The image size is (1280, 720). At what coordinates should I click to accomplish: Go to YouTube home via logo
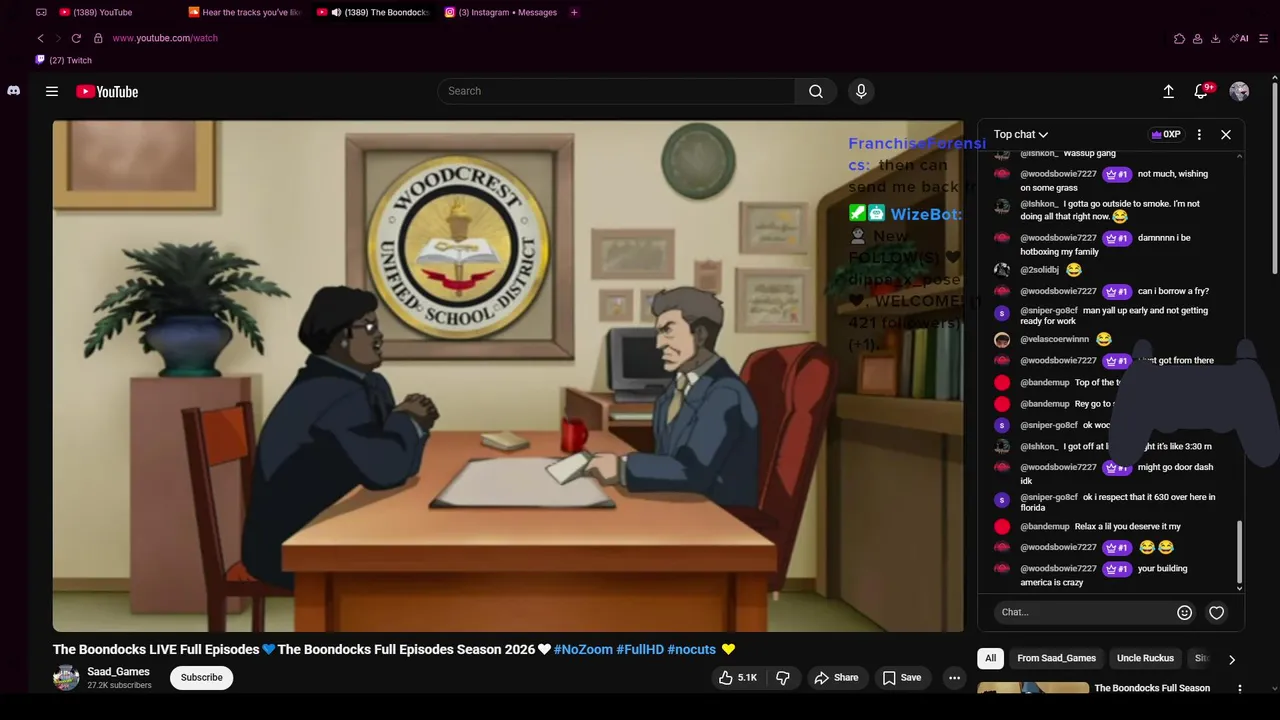[107, 92]
